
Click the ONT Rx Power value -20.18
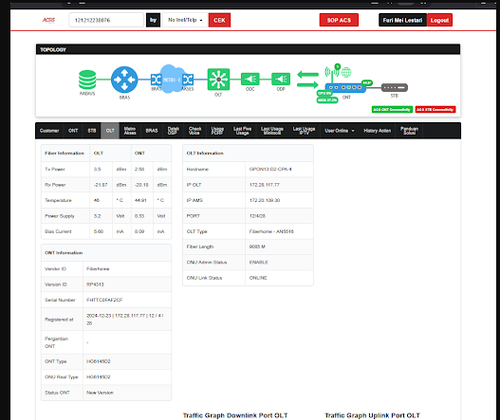[142, 185]
